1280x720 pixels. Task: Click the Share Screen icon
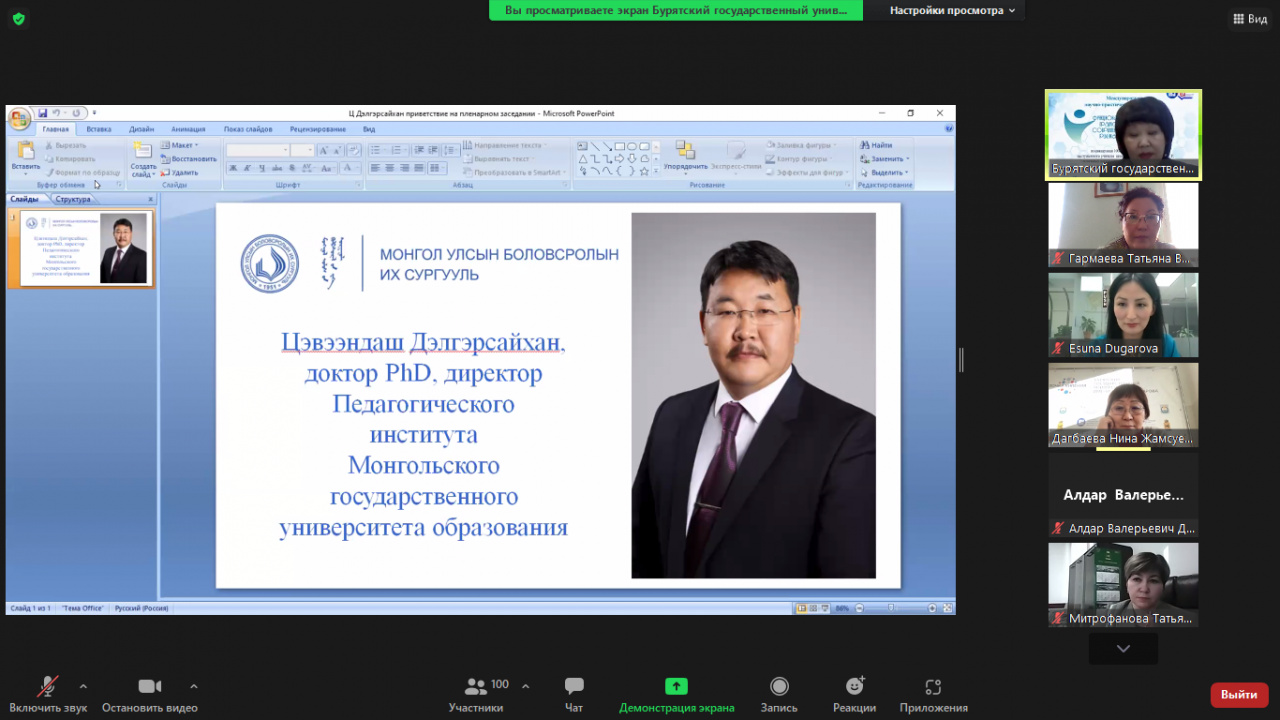pos(676,693)
